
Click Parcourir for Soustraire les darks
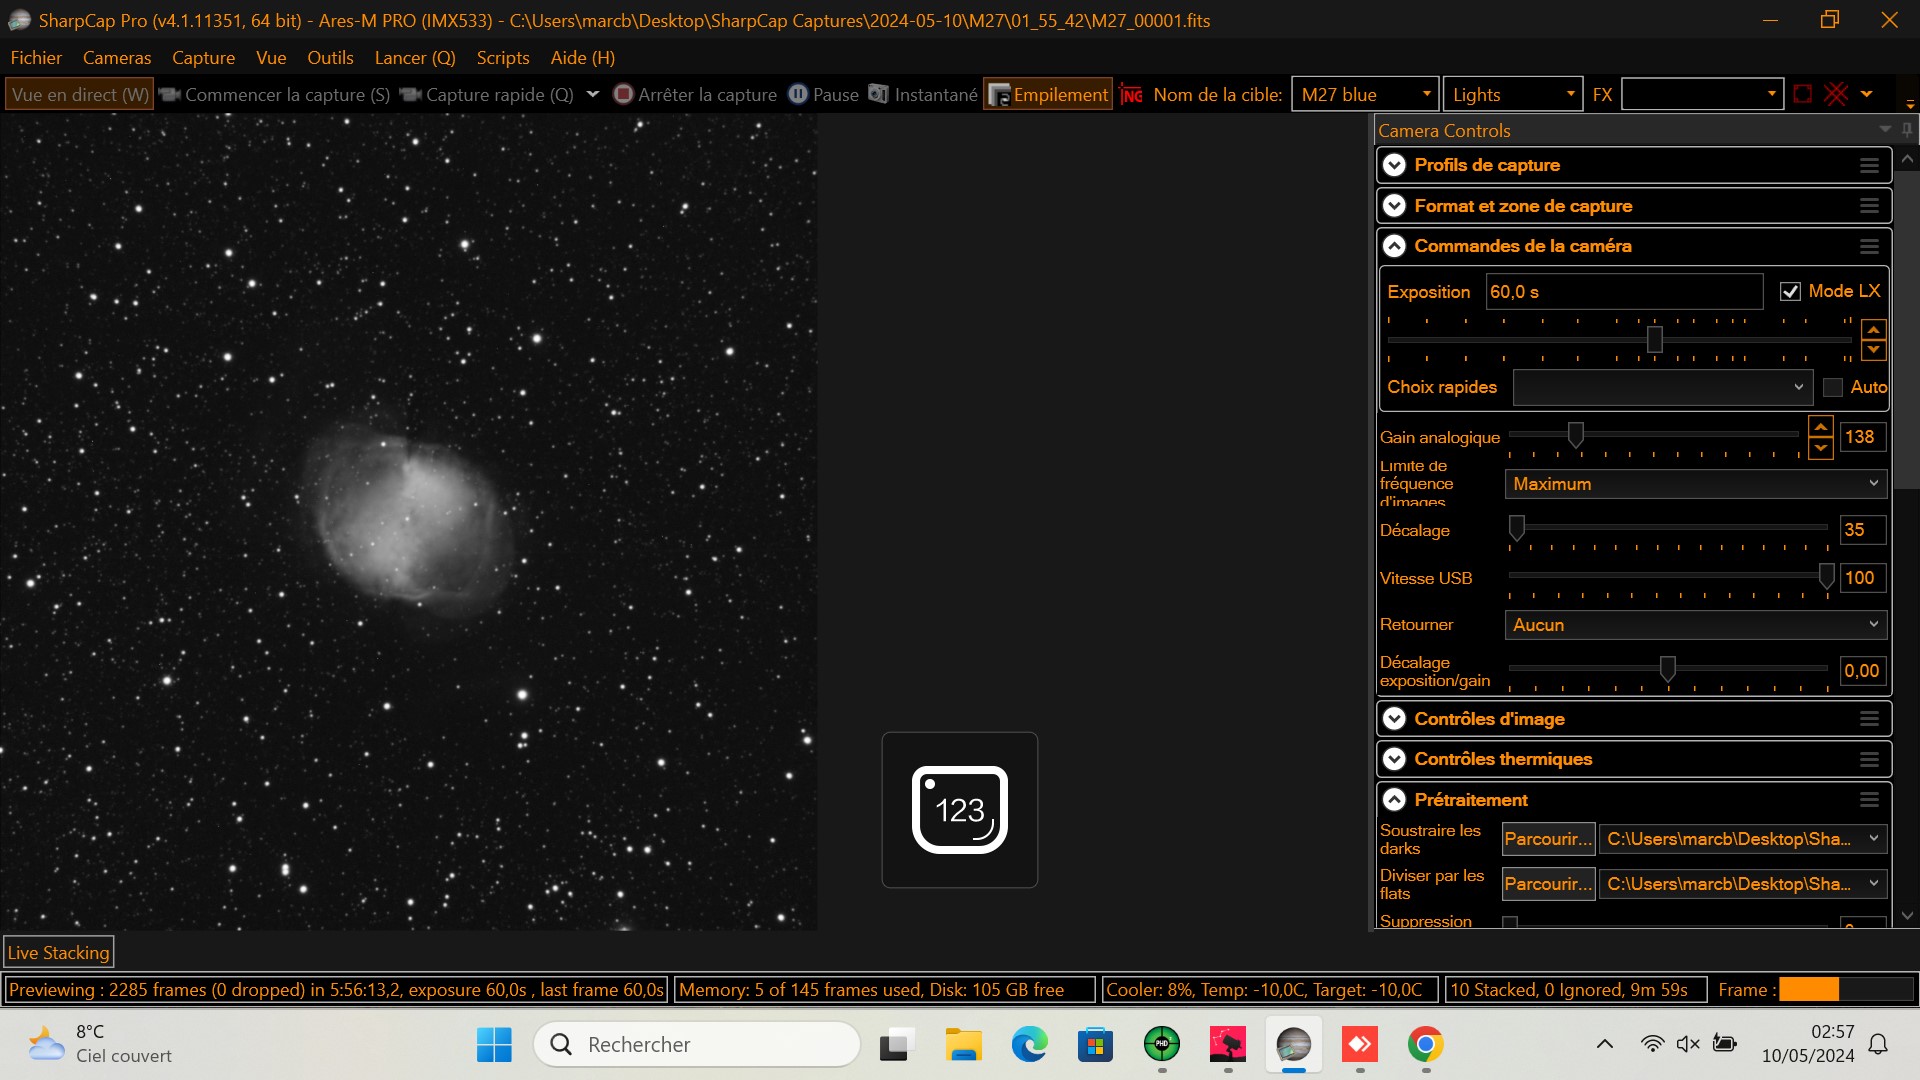pyautogui.click(x=1547, y=839)
